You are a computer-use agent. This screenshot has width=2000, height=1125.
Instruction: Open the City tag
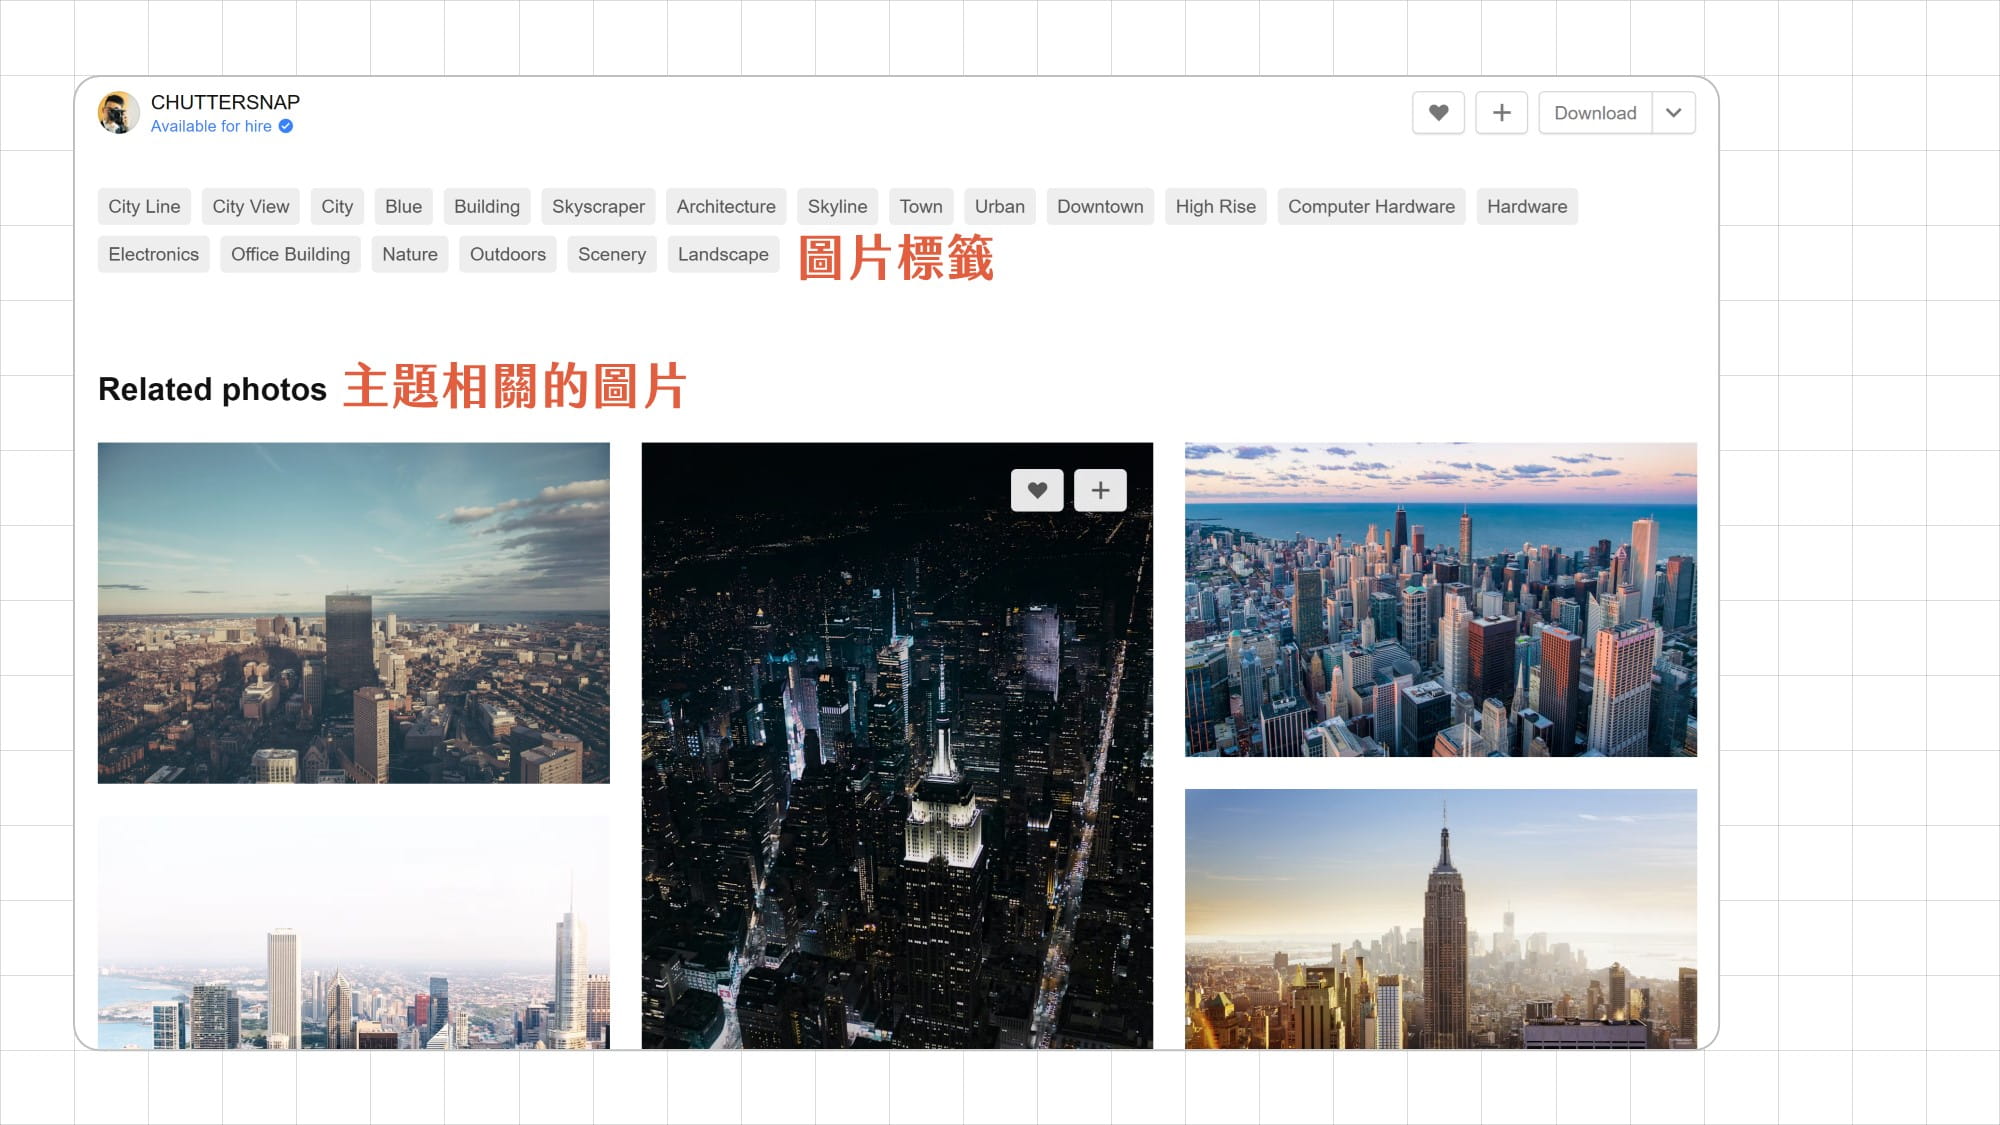337,206
